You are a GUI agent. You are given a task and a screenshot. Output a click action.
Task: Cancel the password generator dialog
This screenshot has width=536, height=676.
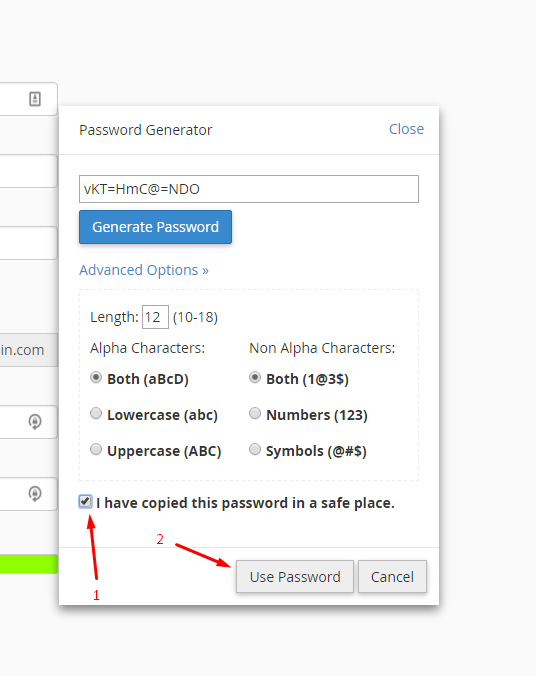[x=392, y=576]
